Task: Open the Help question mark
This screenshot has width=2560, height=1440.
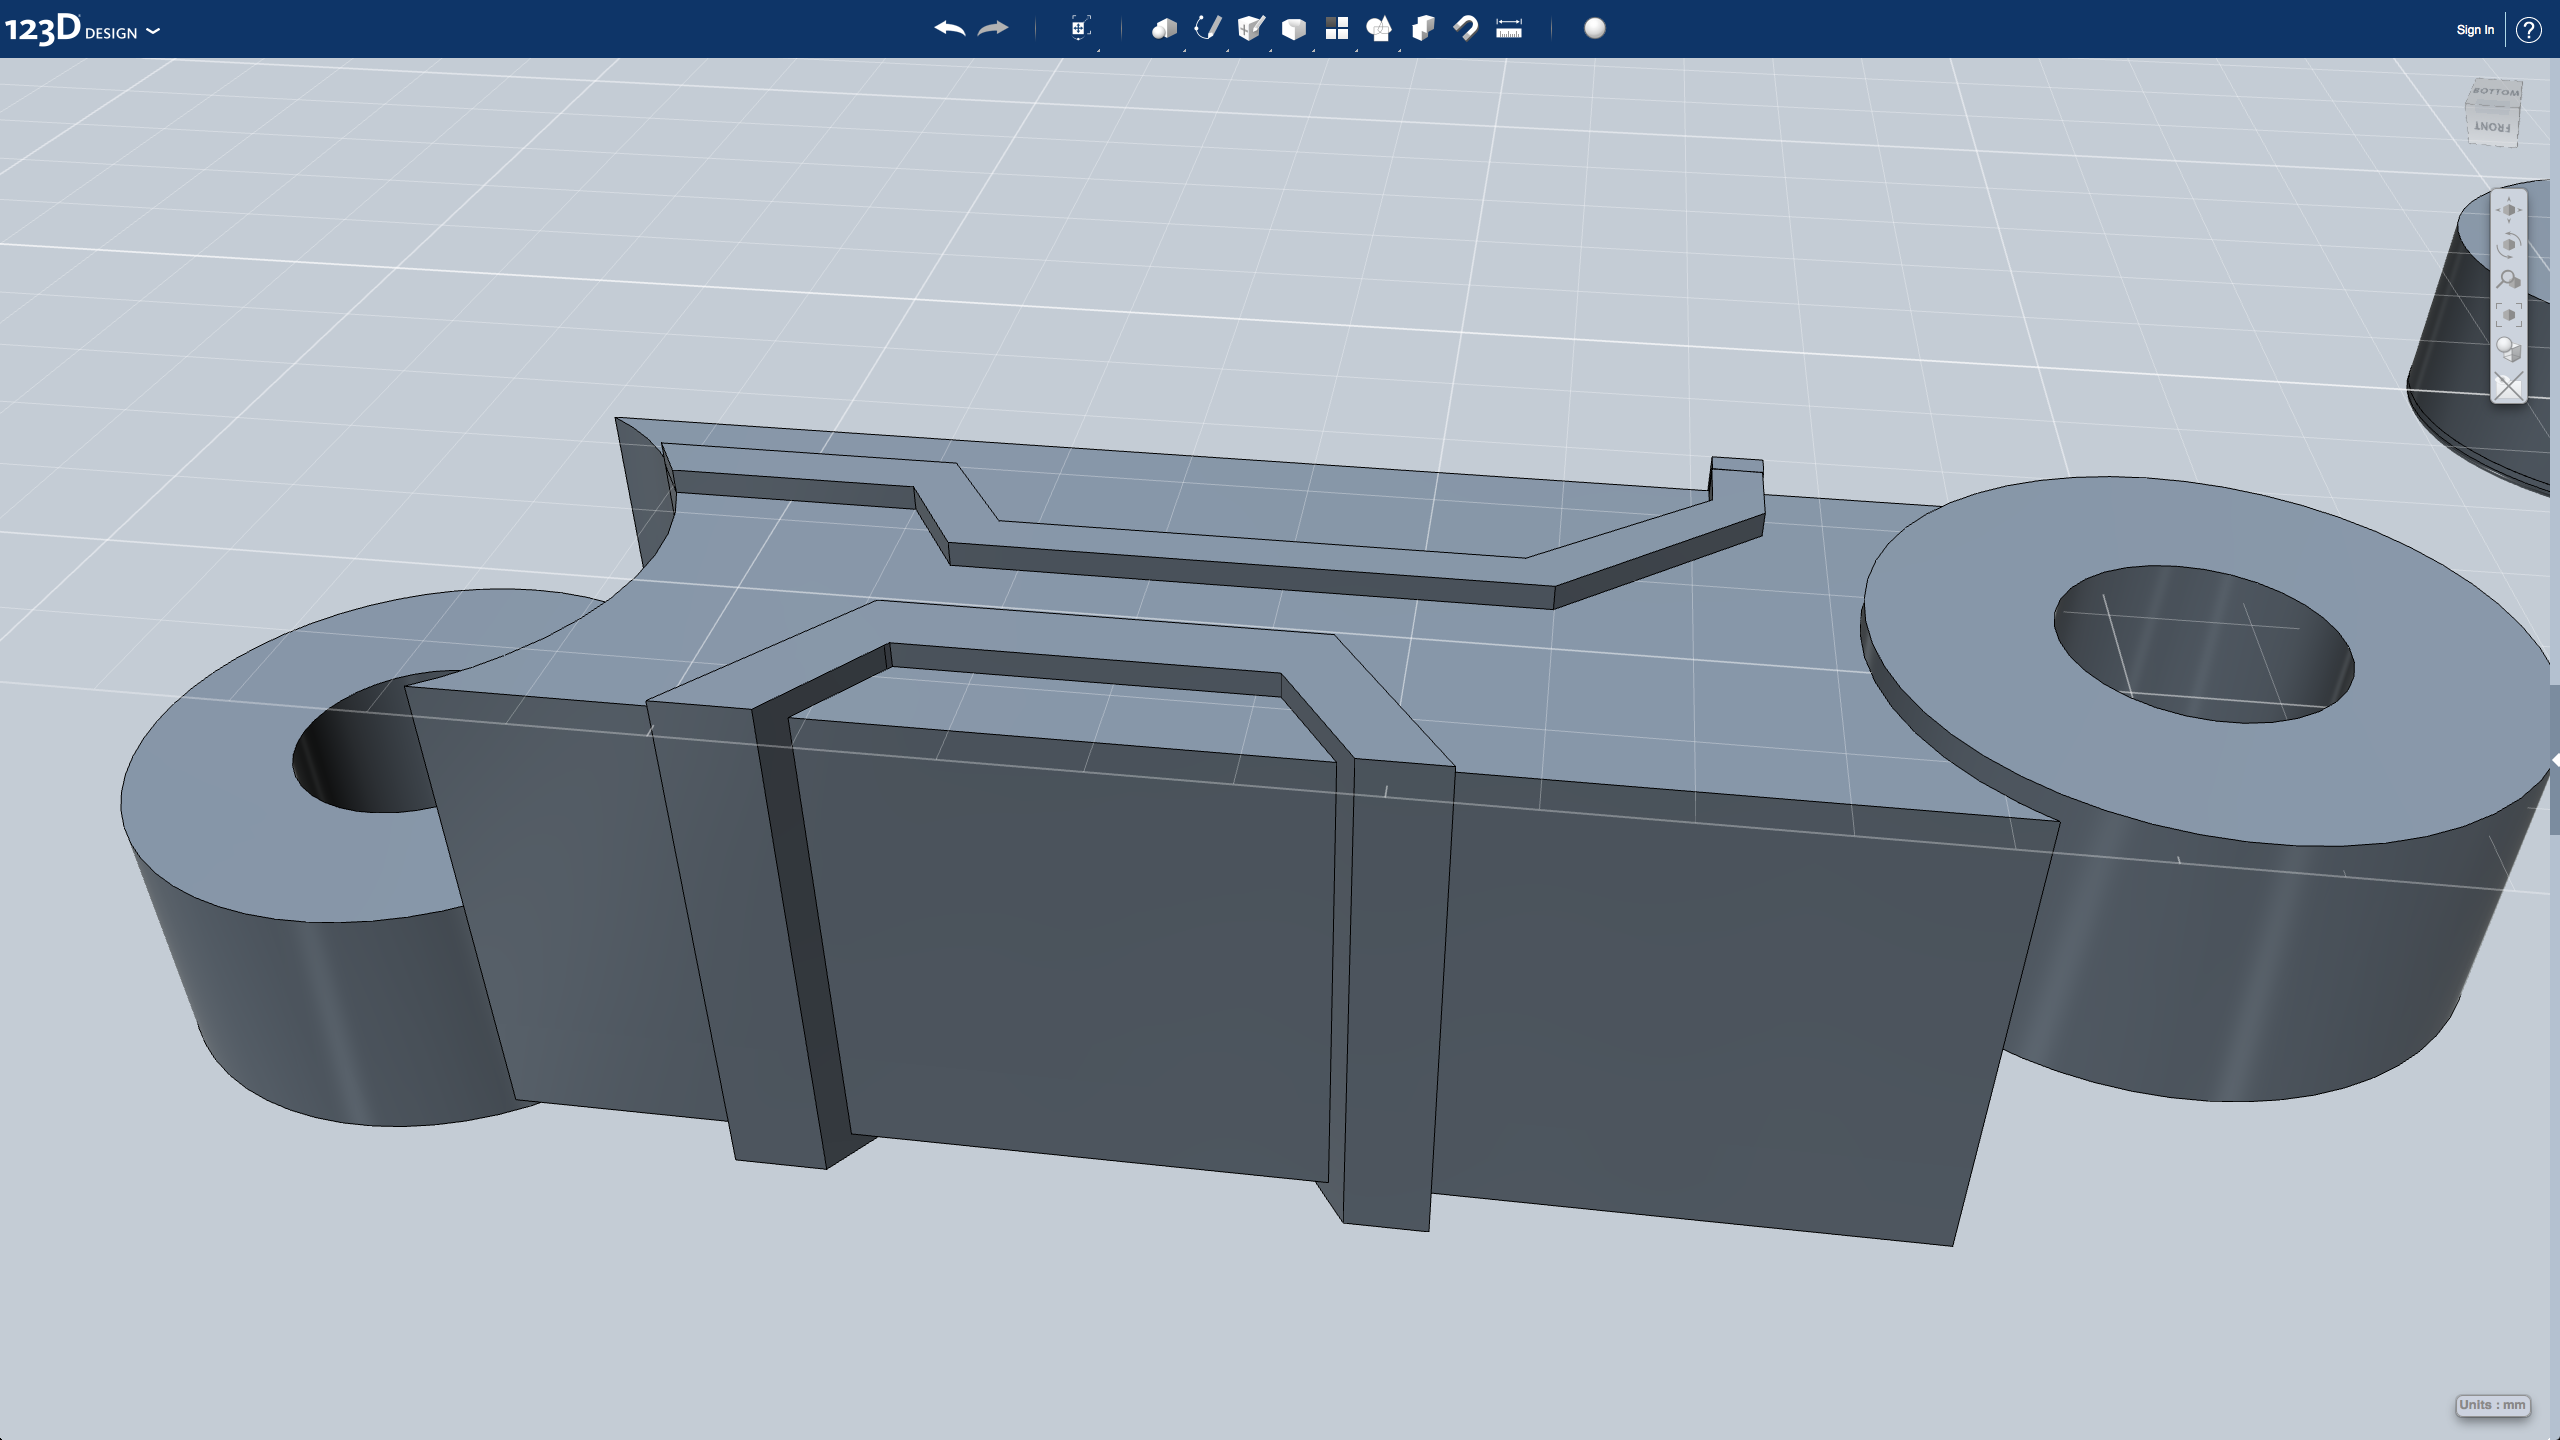Action: point(2528,30)
